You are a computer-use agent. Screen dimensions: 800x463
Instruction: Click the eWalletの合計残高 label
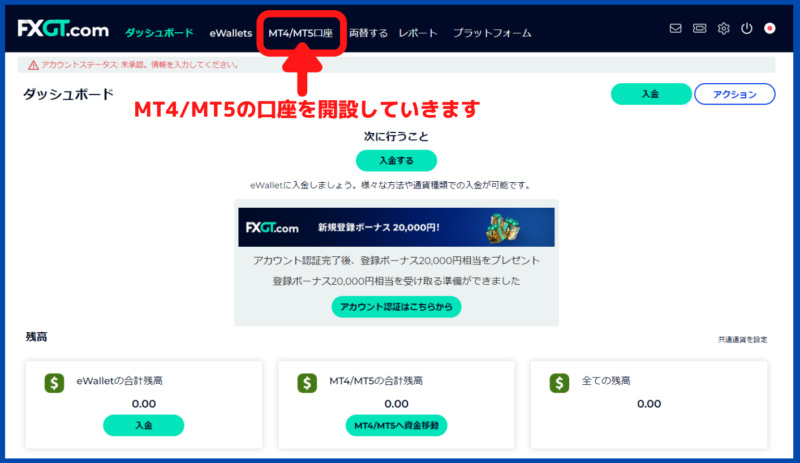tap(119, 381)
